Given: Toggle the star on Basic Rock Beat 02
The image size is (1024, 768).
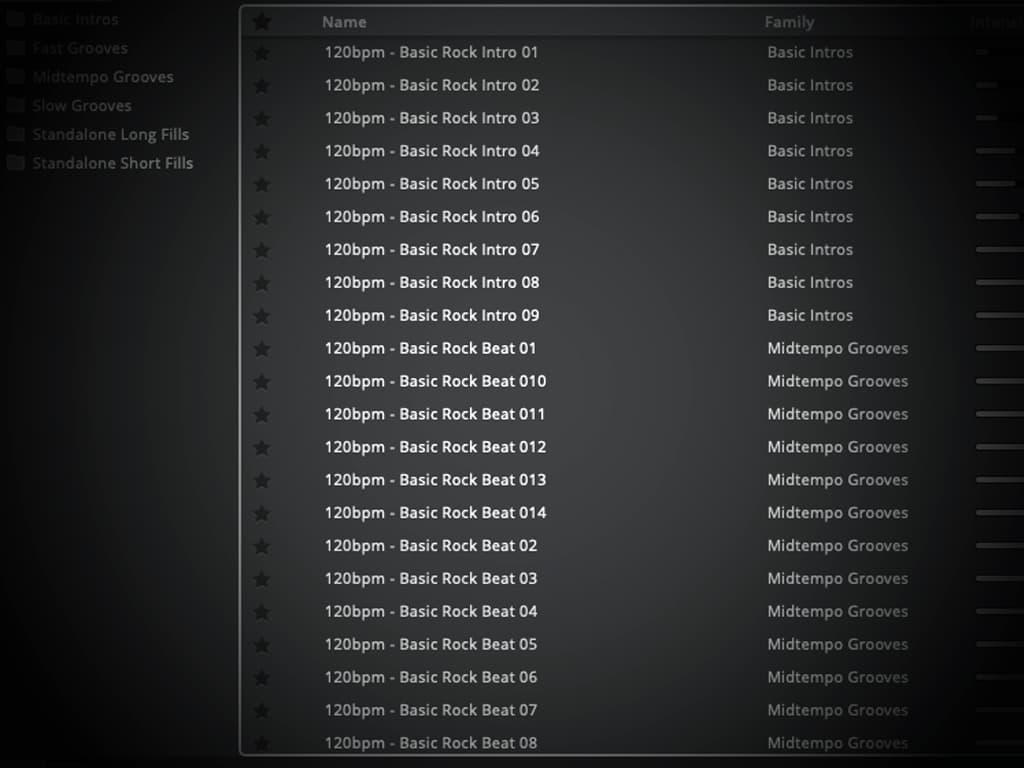Looking at the screenshot, I should click(262, 546).
